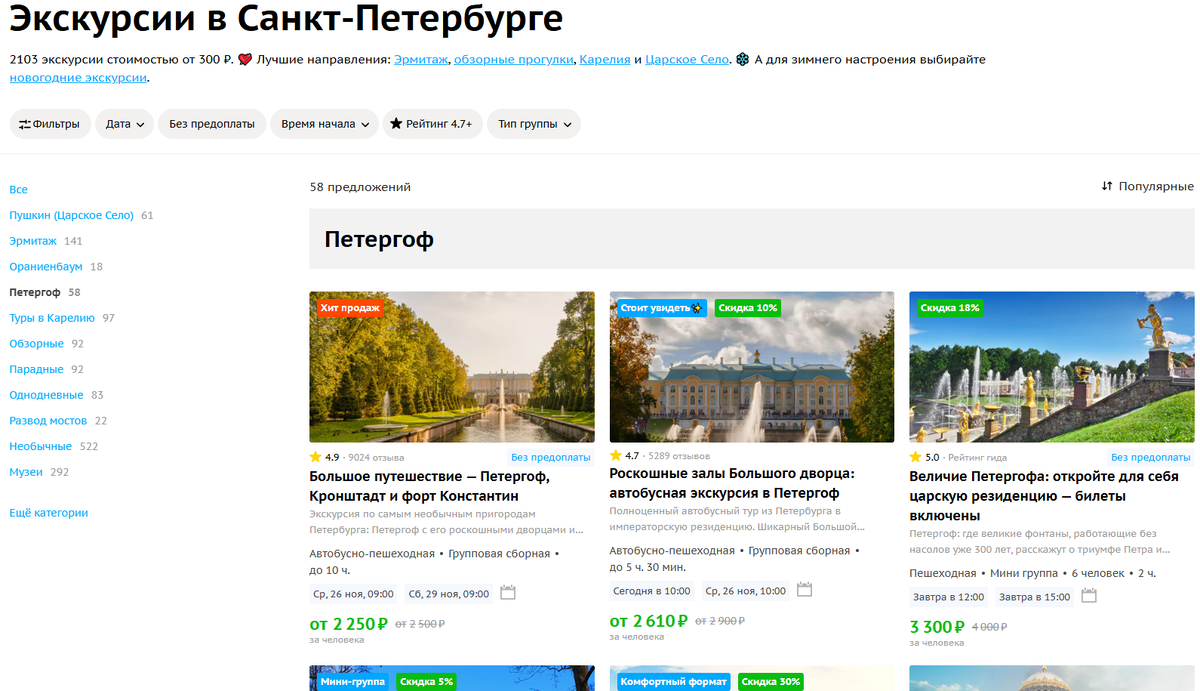The height and width of the screenshot is (691, 1200).
Task: Select the Ораниенбаум category
Action: tap(46, 267)
